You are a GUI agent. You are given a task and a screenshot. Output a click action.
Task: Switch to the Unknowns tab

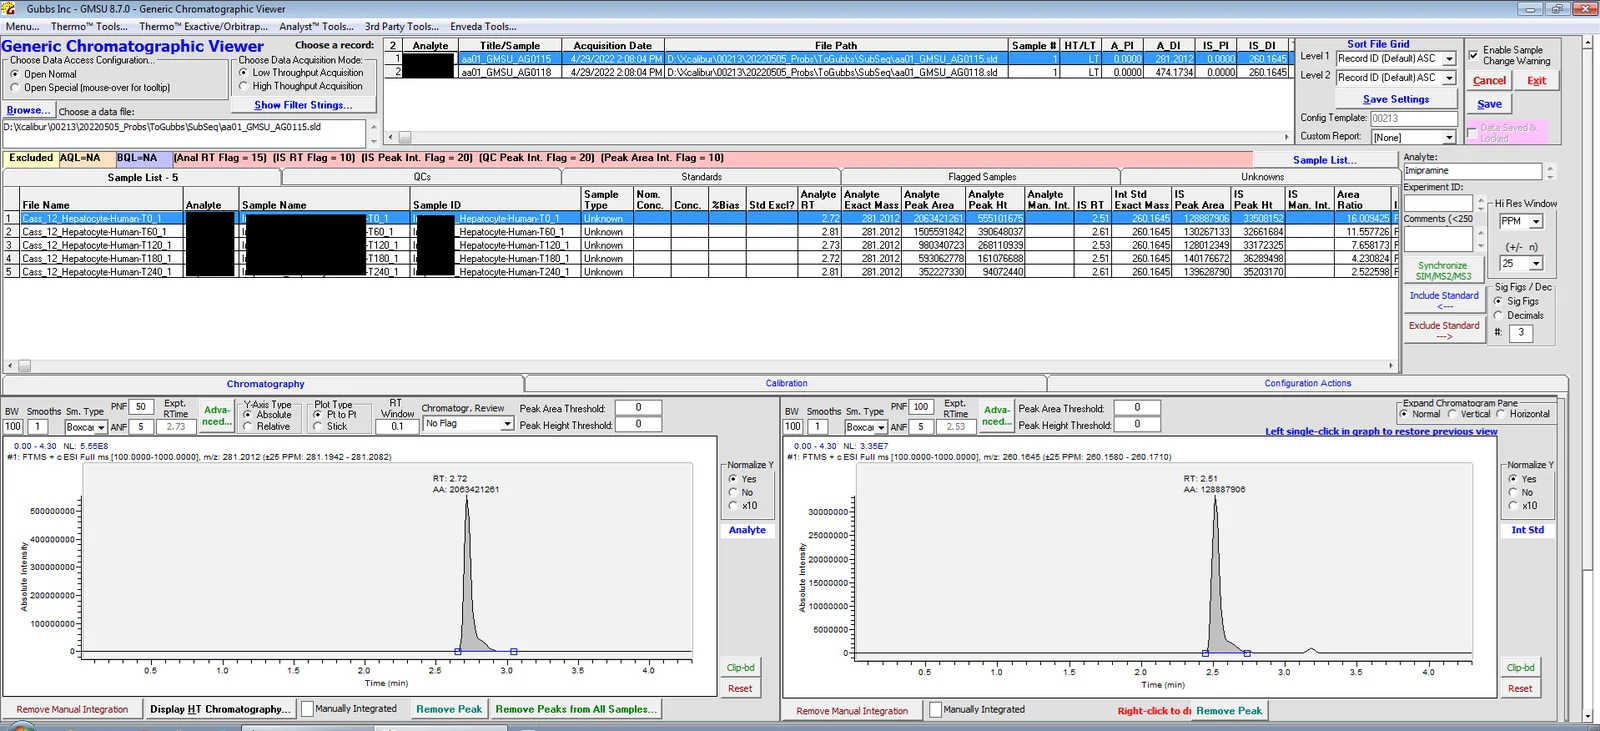(1262, 177)
